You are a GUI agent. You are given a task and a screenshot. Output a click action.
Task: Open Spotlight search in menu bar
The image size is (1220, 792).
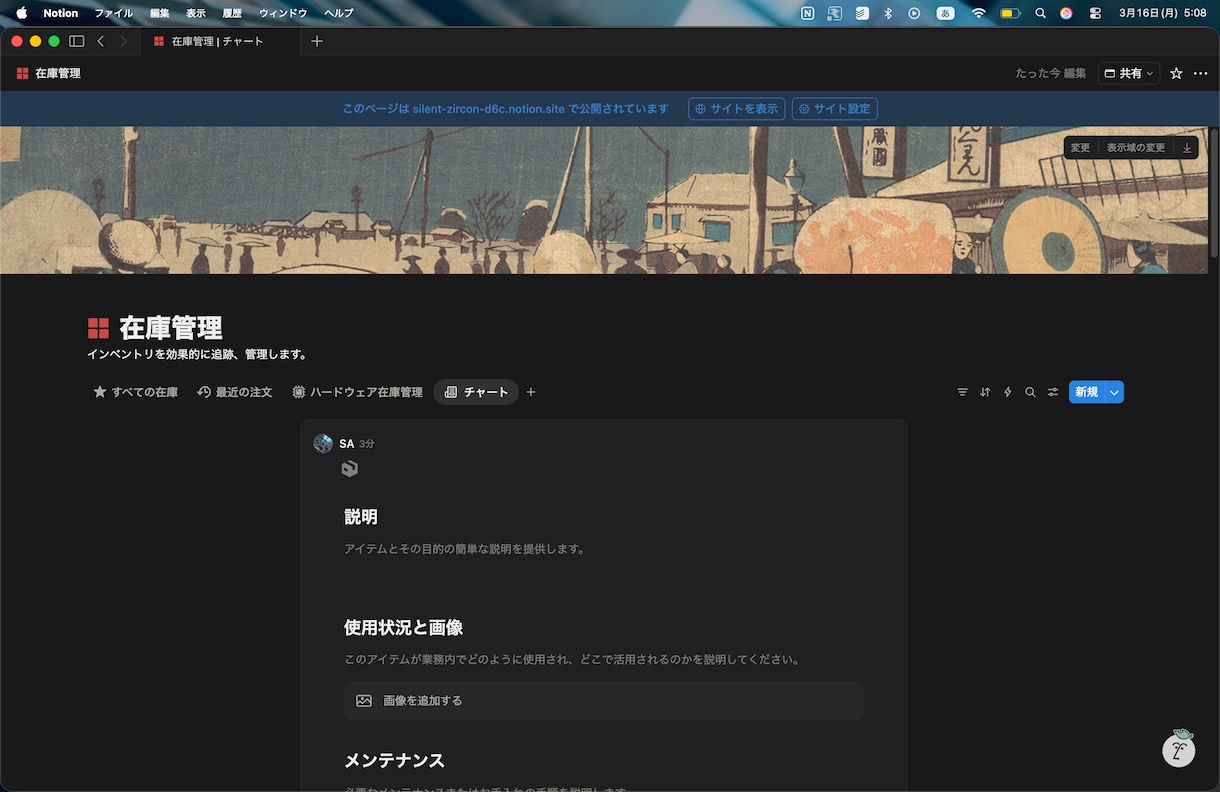click(x=1041, y=13)
